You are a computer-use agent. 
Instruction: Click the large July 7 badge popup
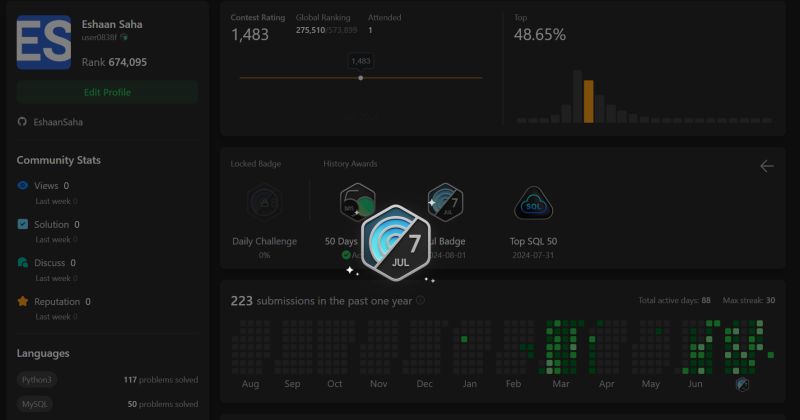coord(396,243)
